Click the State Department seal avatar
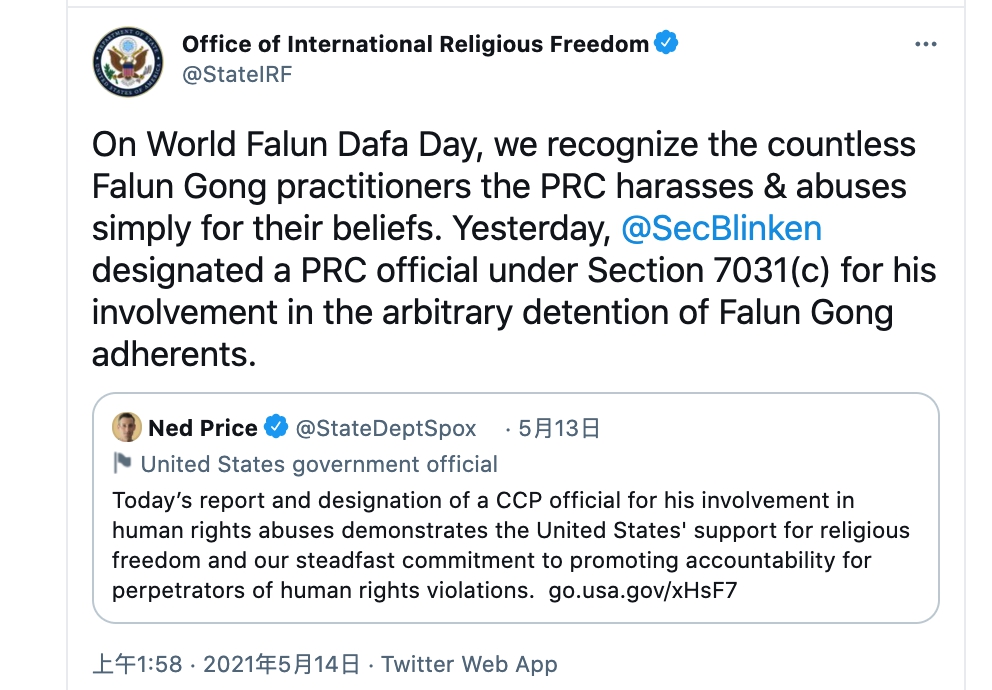 coord(126,61)
